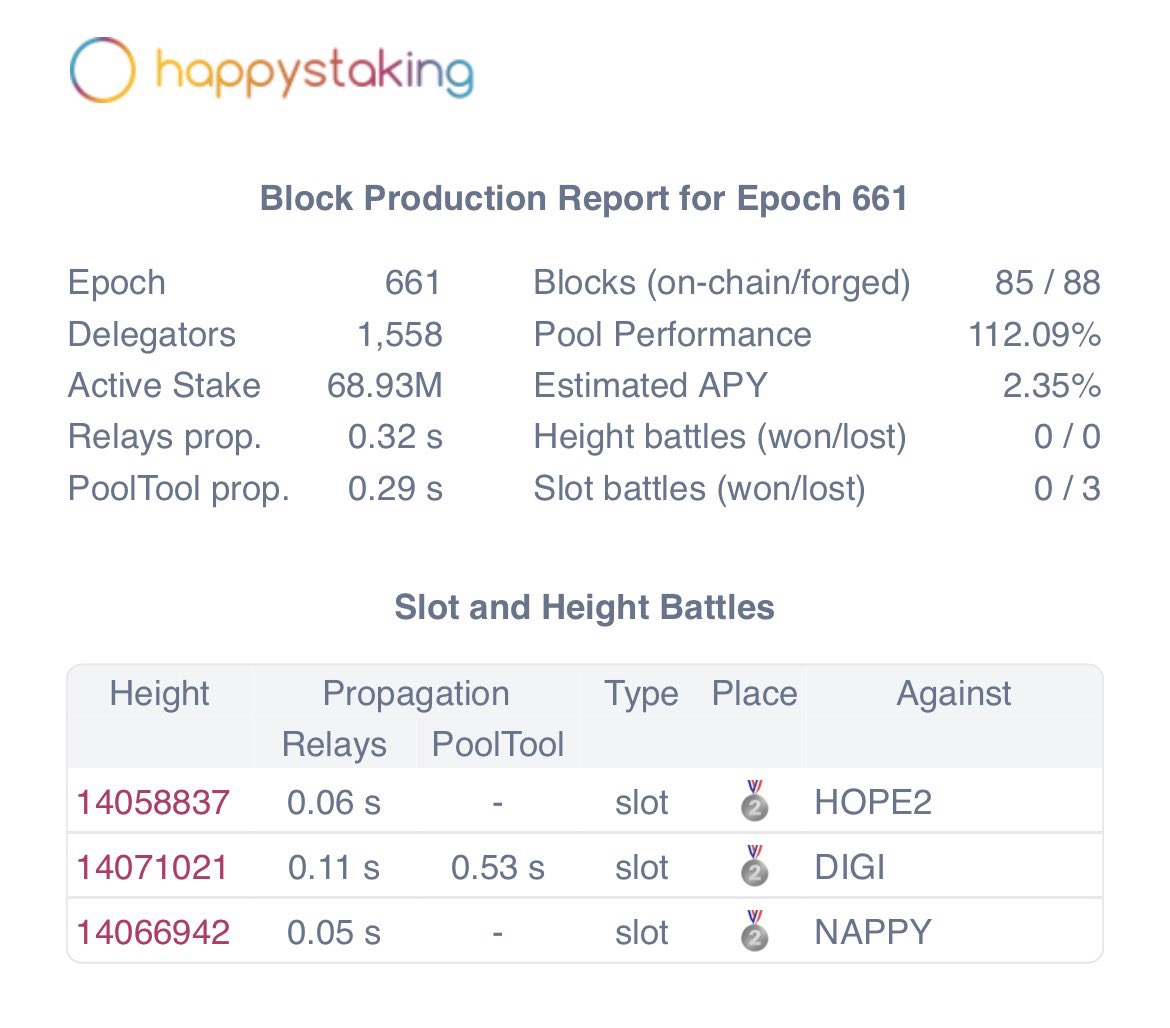Open block height 14058837 link

[x=153, y=803]
